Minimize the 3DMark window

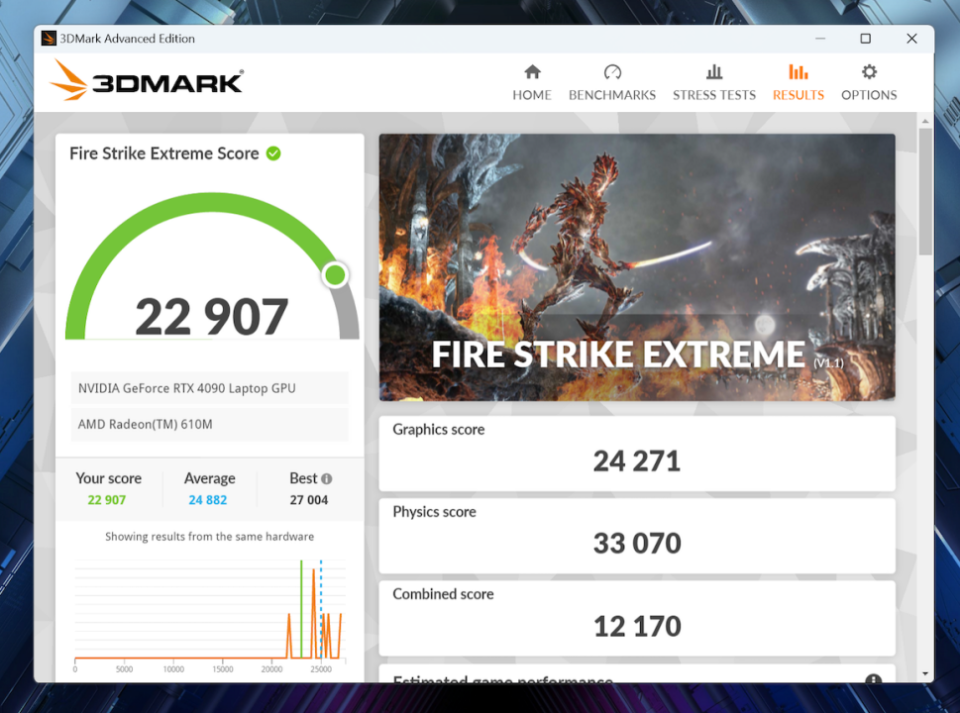click(x=820, y=39)
